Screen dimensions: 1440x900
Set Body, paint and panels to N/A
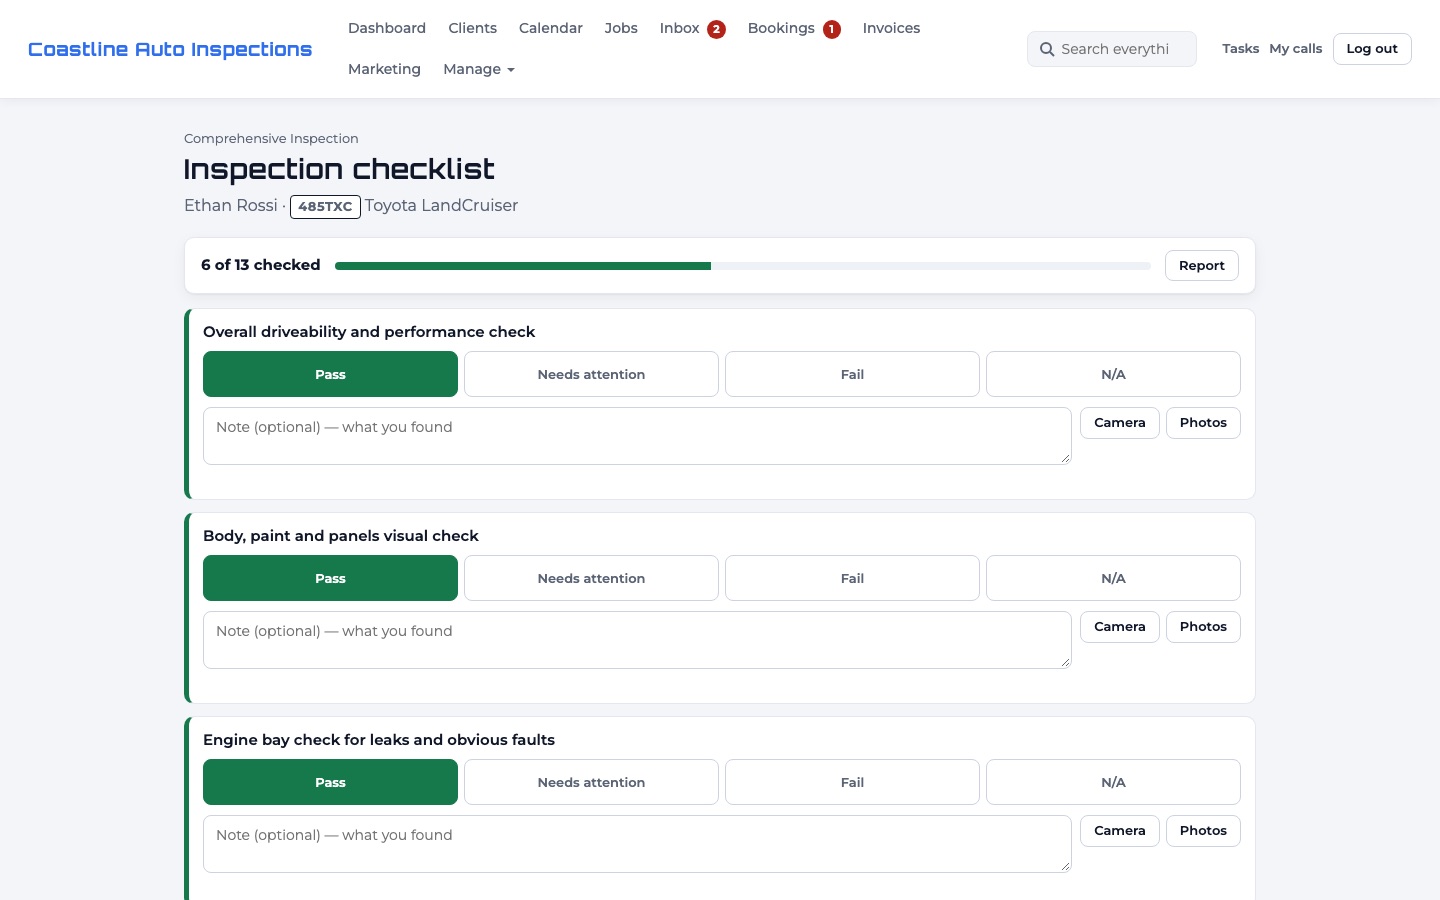1113,578
